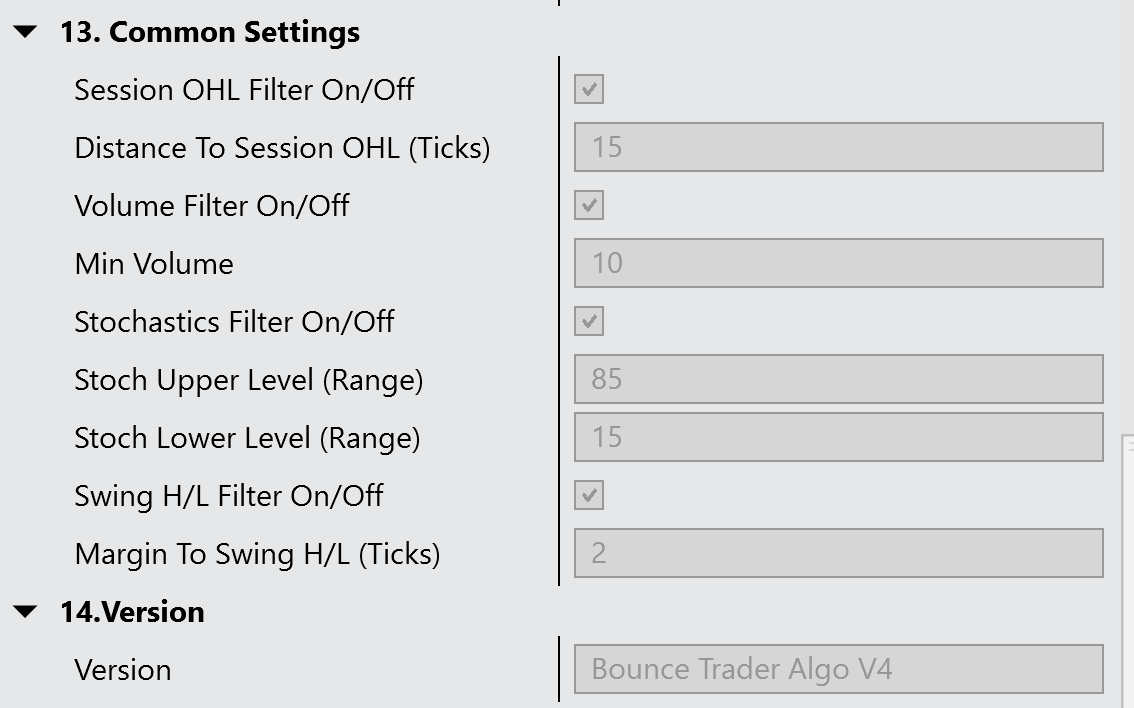This screenshot has height=708, width=1134.
Task: Toggle the Volume Filter checkbox
Action: pyautogui.click(x=589, y=206)
